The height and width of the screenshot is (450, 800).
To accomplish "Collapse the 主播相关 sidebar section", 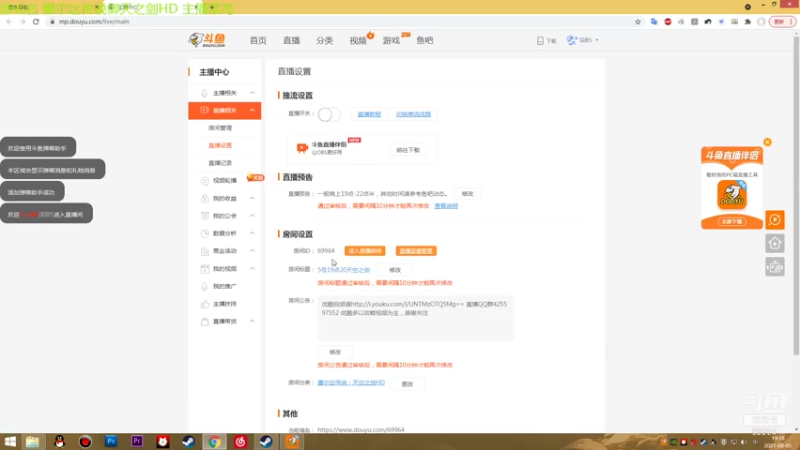I will pyautogui.click(x=252, y=93).
